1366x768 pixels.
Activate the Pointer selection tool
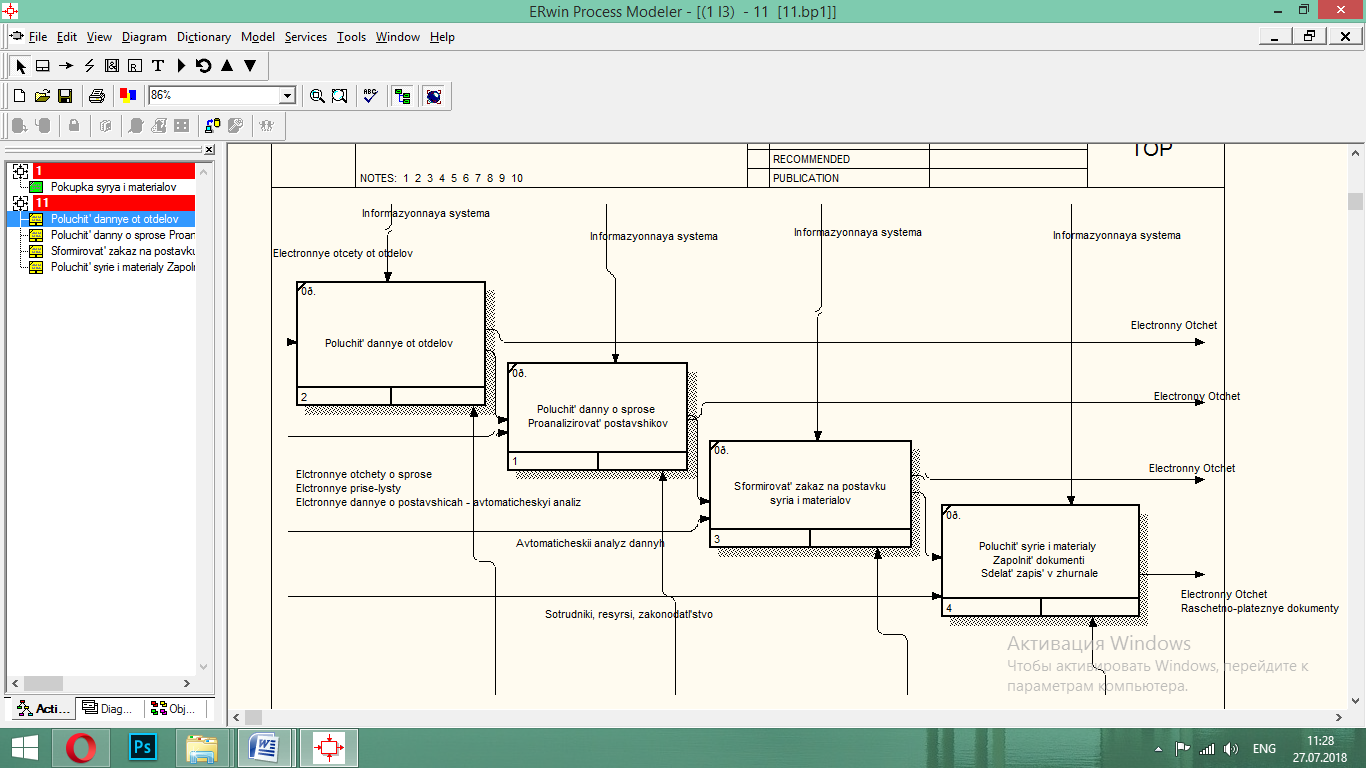coord(21,66)
